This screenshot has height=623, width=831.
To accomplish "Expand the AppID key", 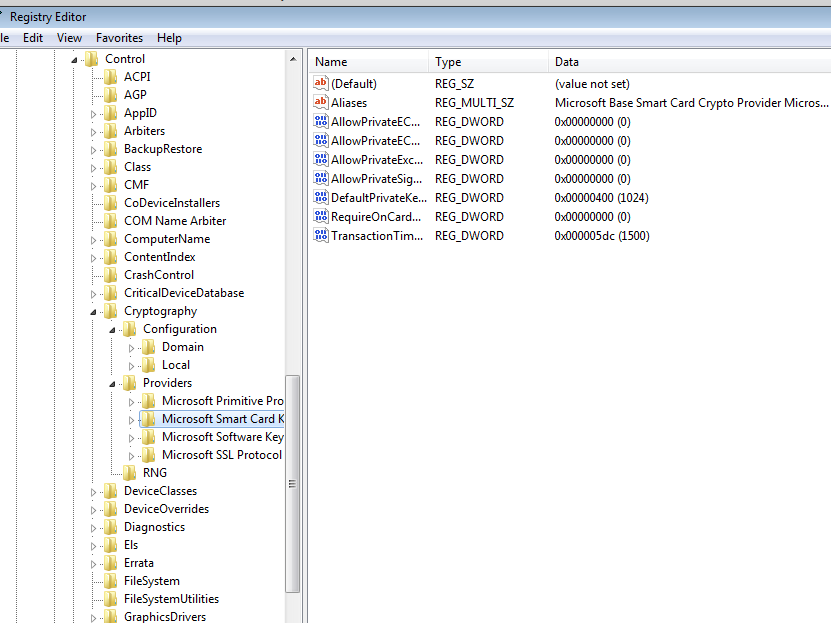I will (x=93, y=114).
